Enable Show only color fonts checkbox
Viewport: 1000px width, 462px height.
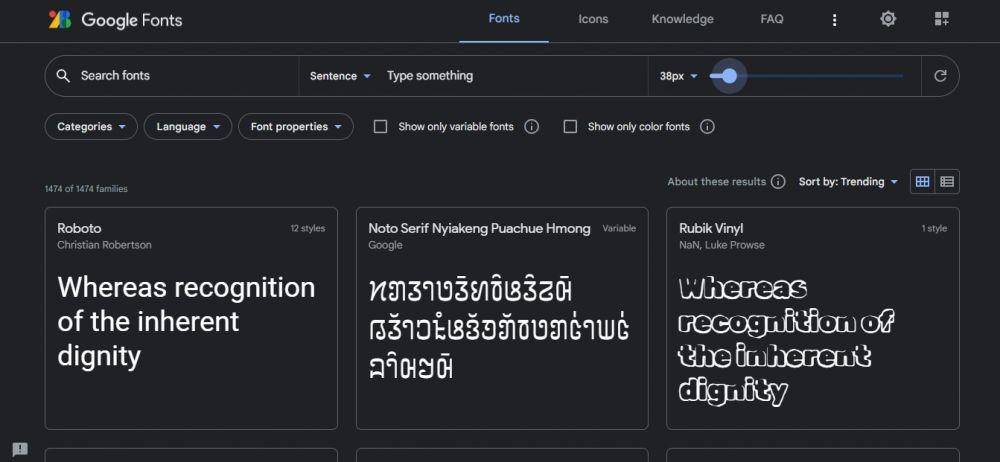pyautogui.click(x=570, y=127)
